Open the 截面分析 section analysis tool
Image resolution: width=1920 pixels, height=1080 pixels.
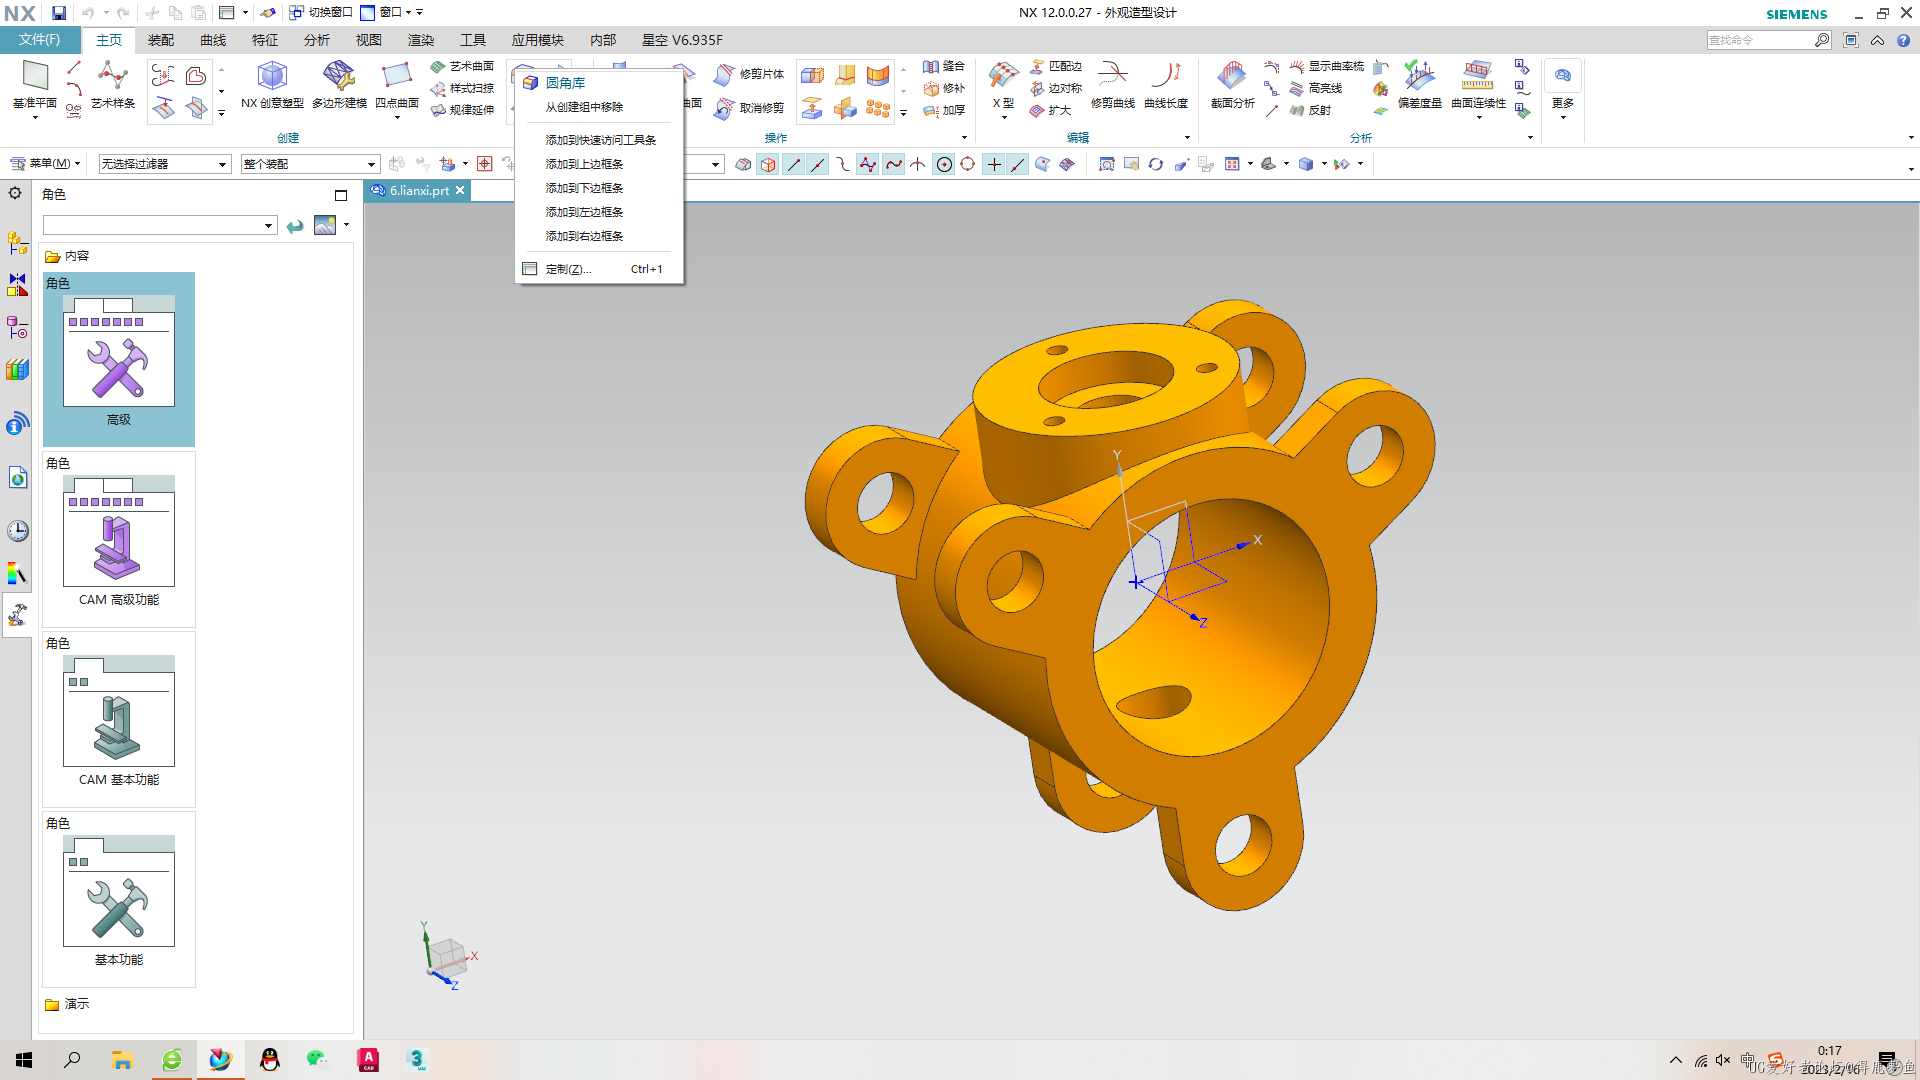[1232, 85]
